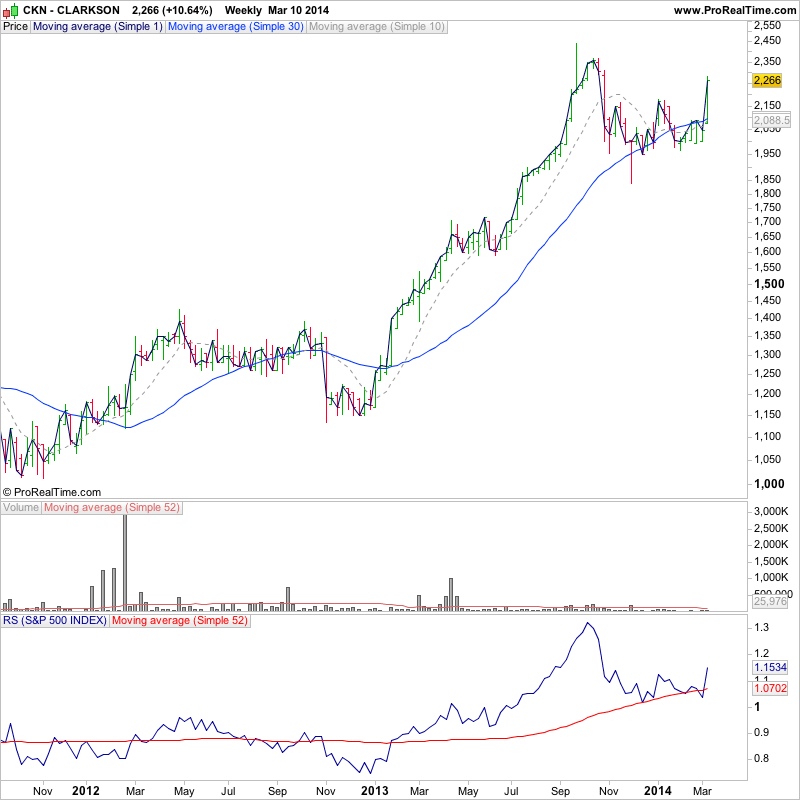Click the 2013 year label on time axis
This screenshot has height=800, width=800.
coord(374,791)
